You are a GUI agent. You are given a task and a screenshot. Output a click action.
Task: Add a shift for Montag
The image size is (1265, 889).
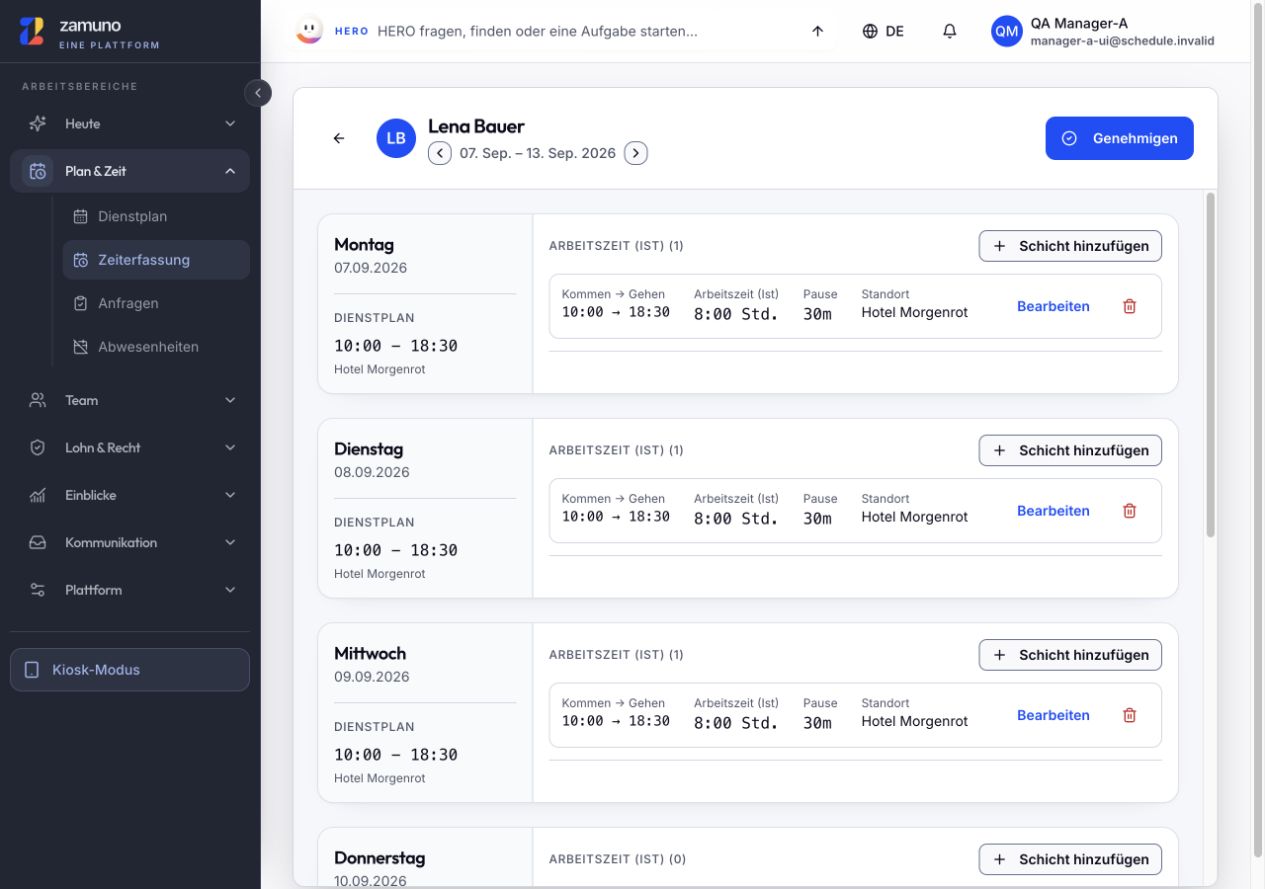[x=1070, y=246]
